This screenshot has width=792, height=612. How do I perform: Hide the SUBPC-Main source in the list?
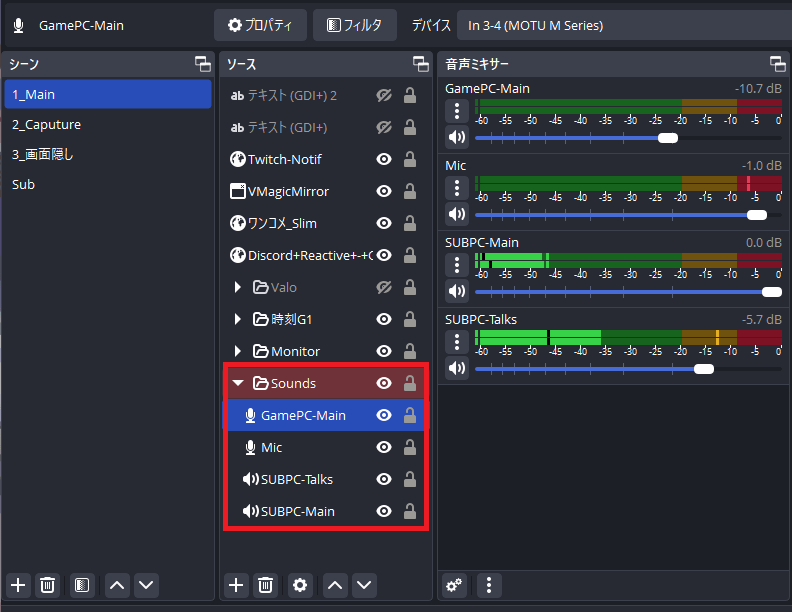[x=384, y=511]
